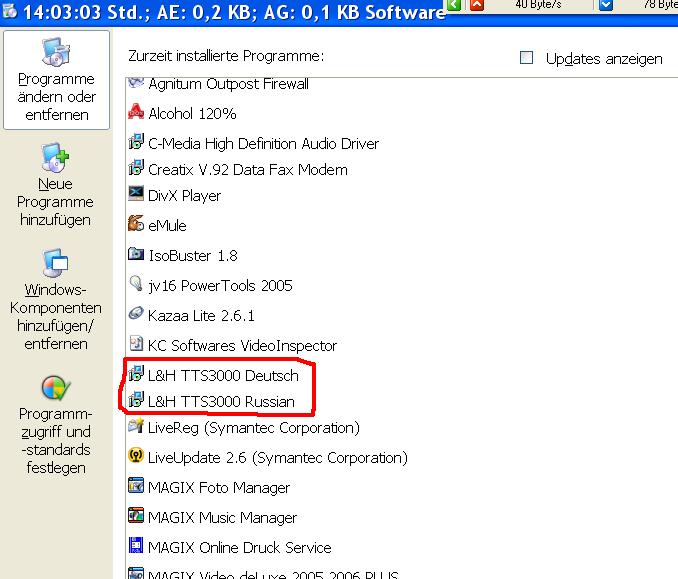Select 'Kazaa Lite 2.6.1' entry
The height and width of the screenshot is (579, 678).
coord(201,316)
